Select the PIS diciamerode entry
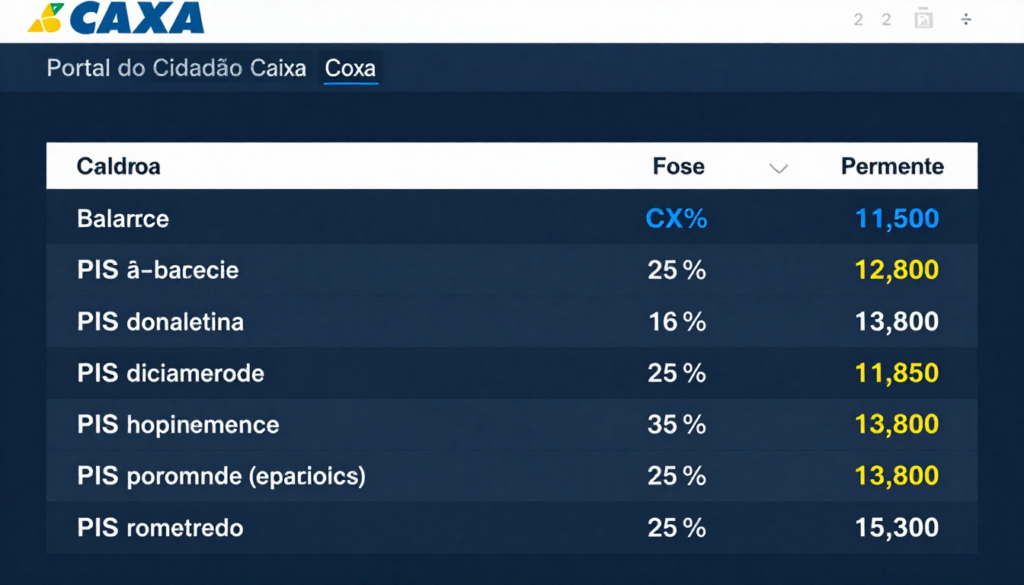Screen dimensions: 1024x585 click(x=170, y=374)
